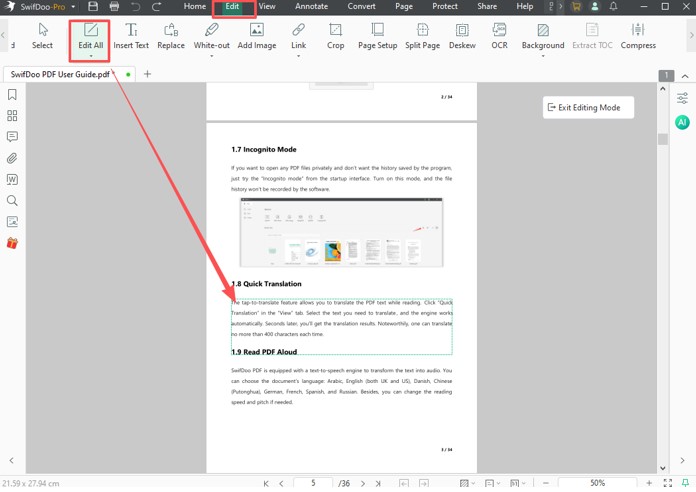The image size is (696, 492).
Task: Activate the Crop tool
Action: [335, 37]
